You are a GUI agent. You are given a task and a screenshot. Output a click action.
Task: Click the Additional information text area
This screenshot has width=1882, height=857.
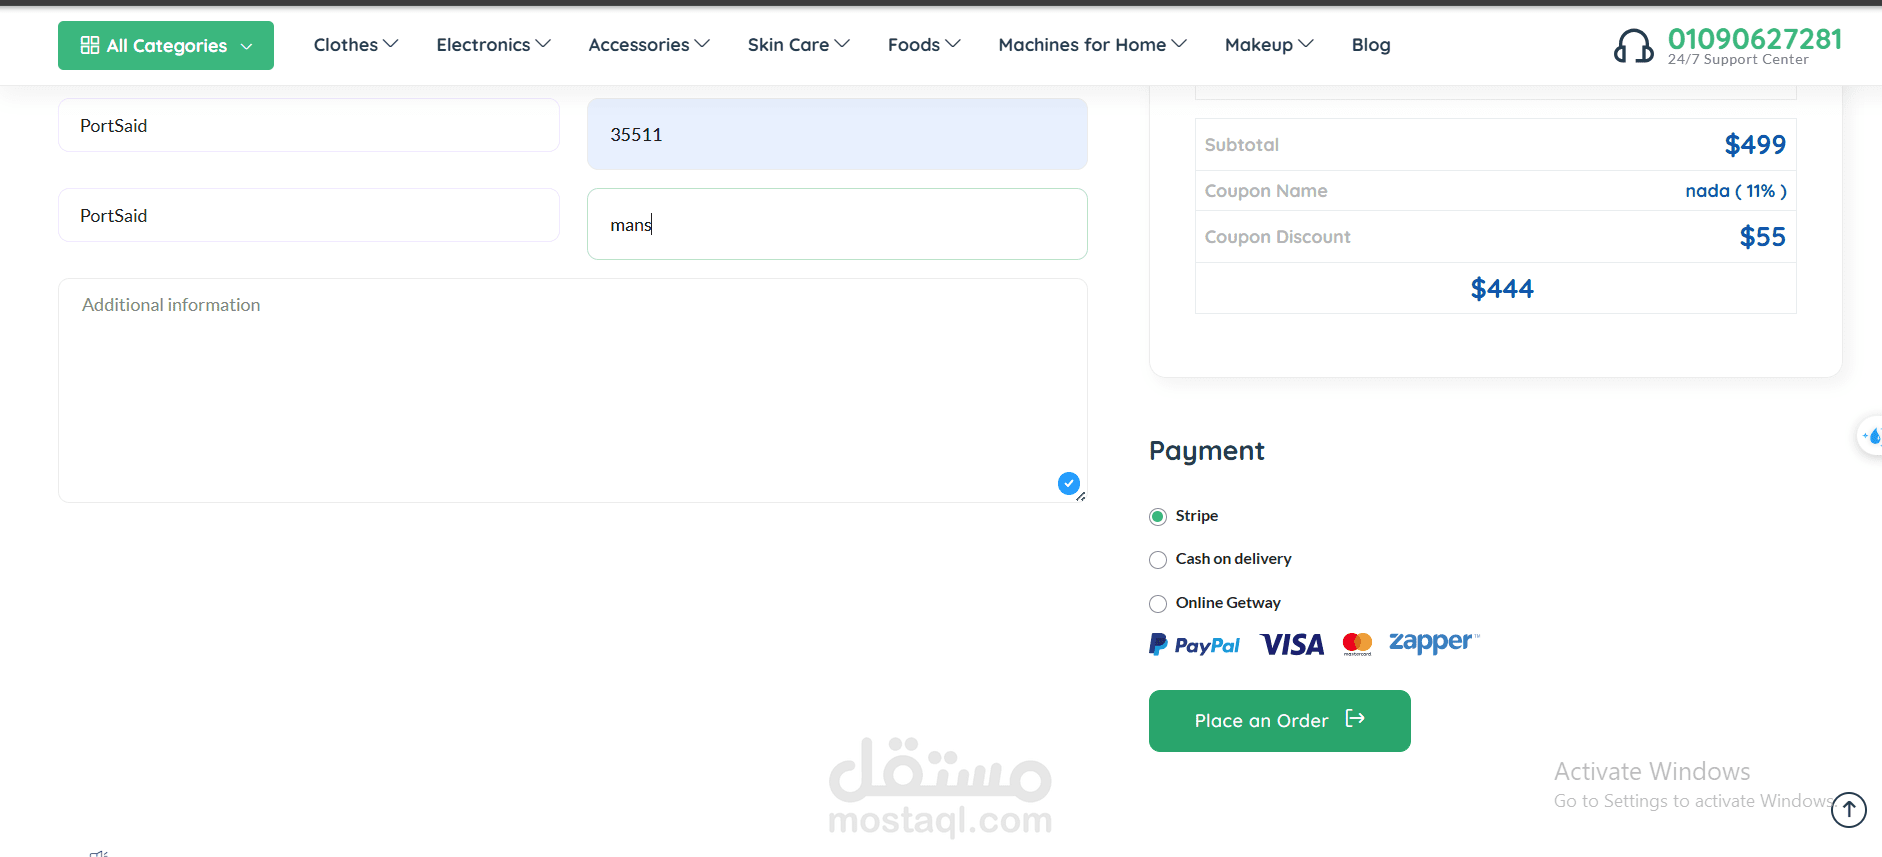[573, 390]
